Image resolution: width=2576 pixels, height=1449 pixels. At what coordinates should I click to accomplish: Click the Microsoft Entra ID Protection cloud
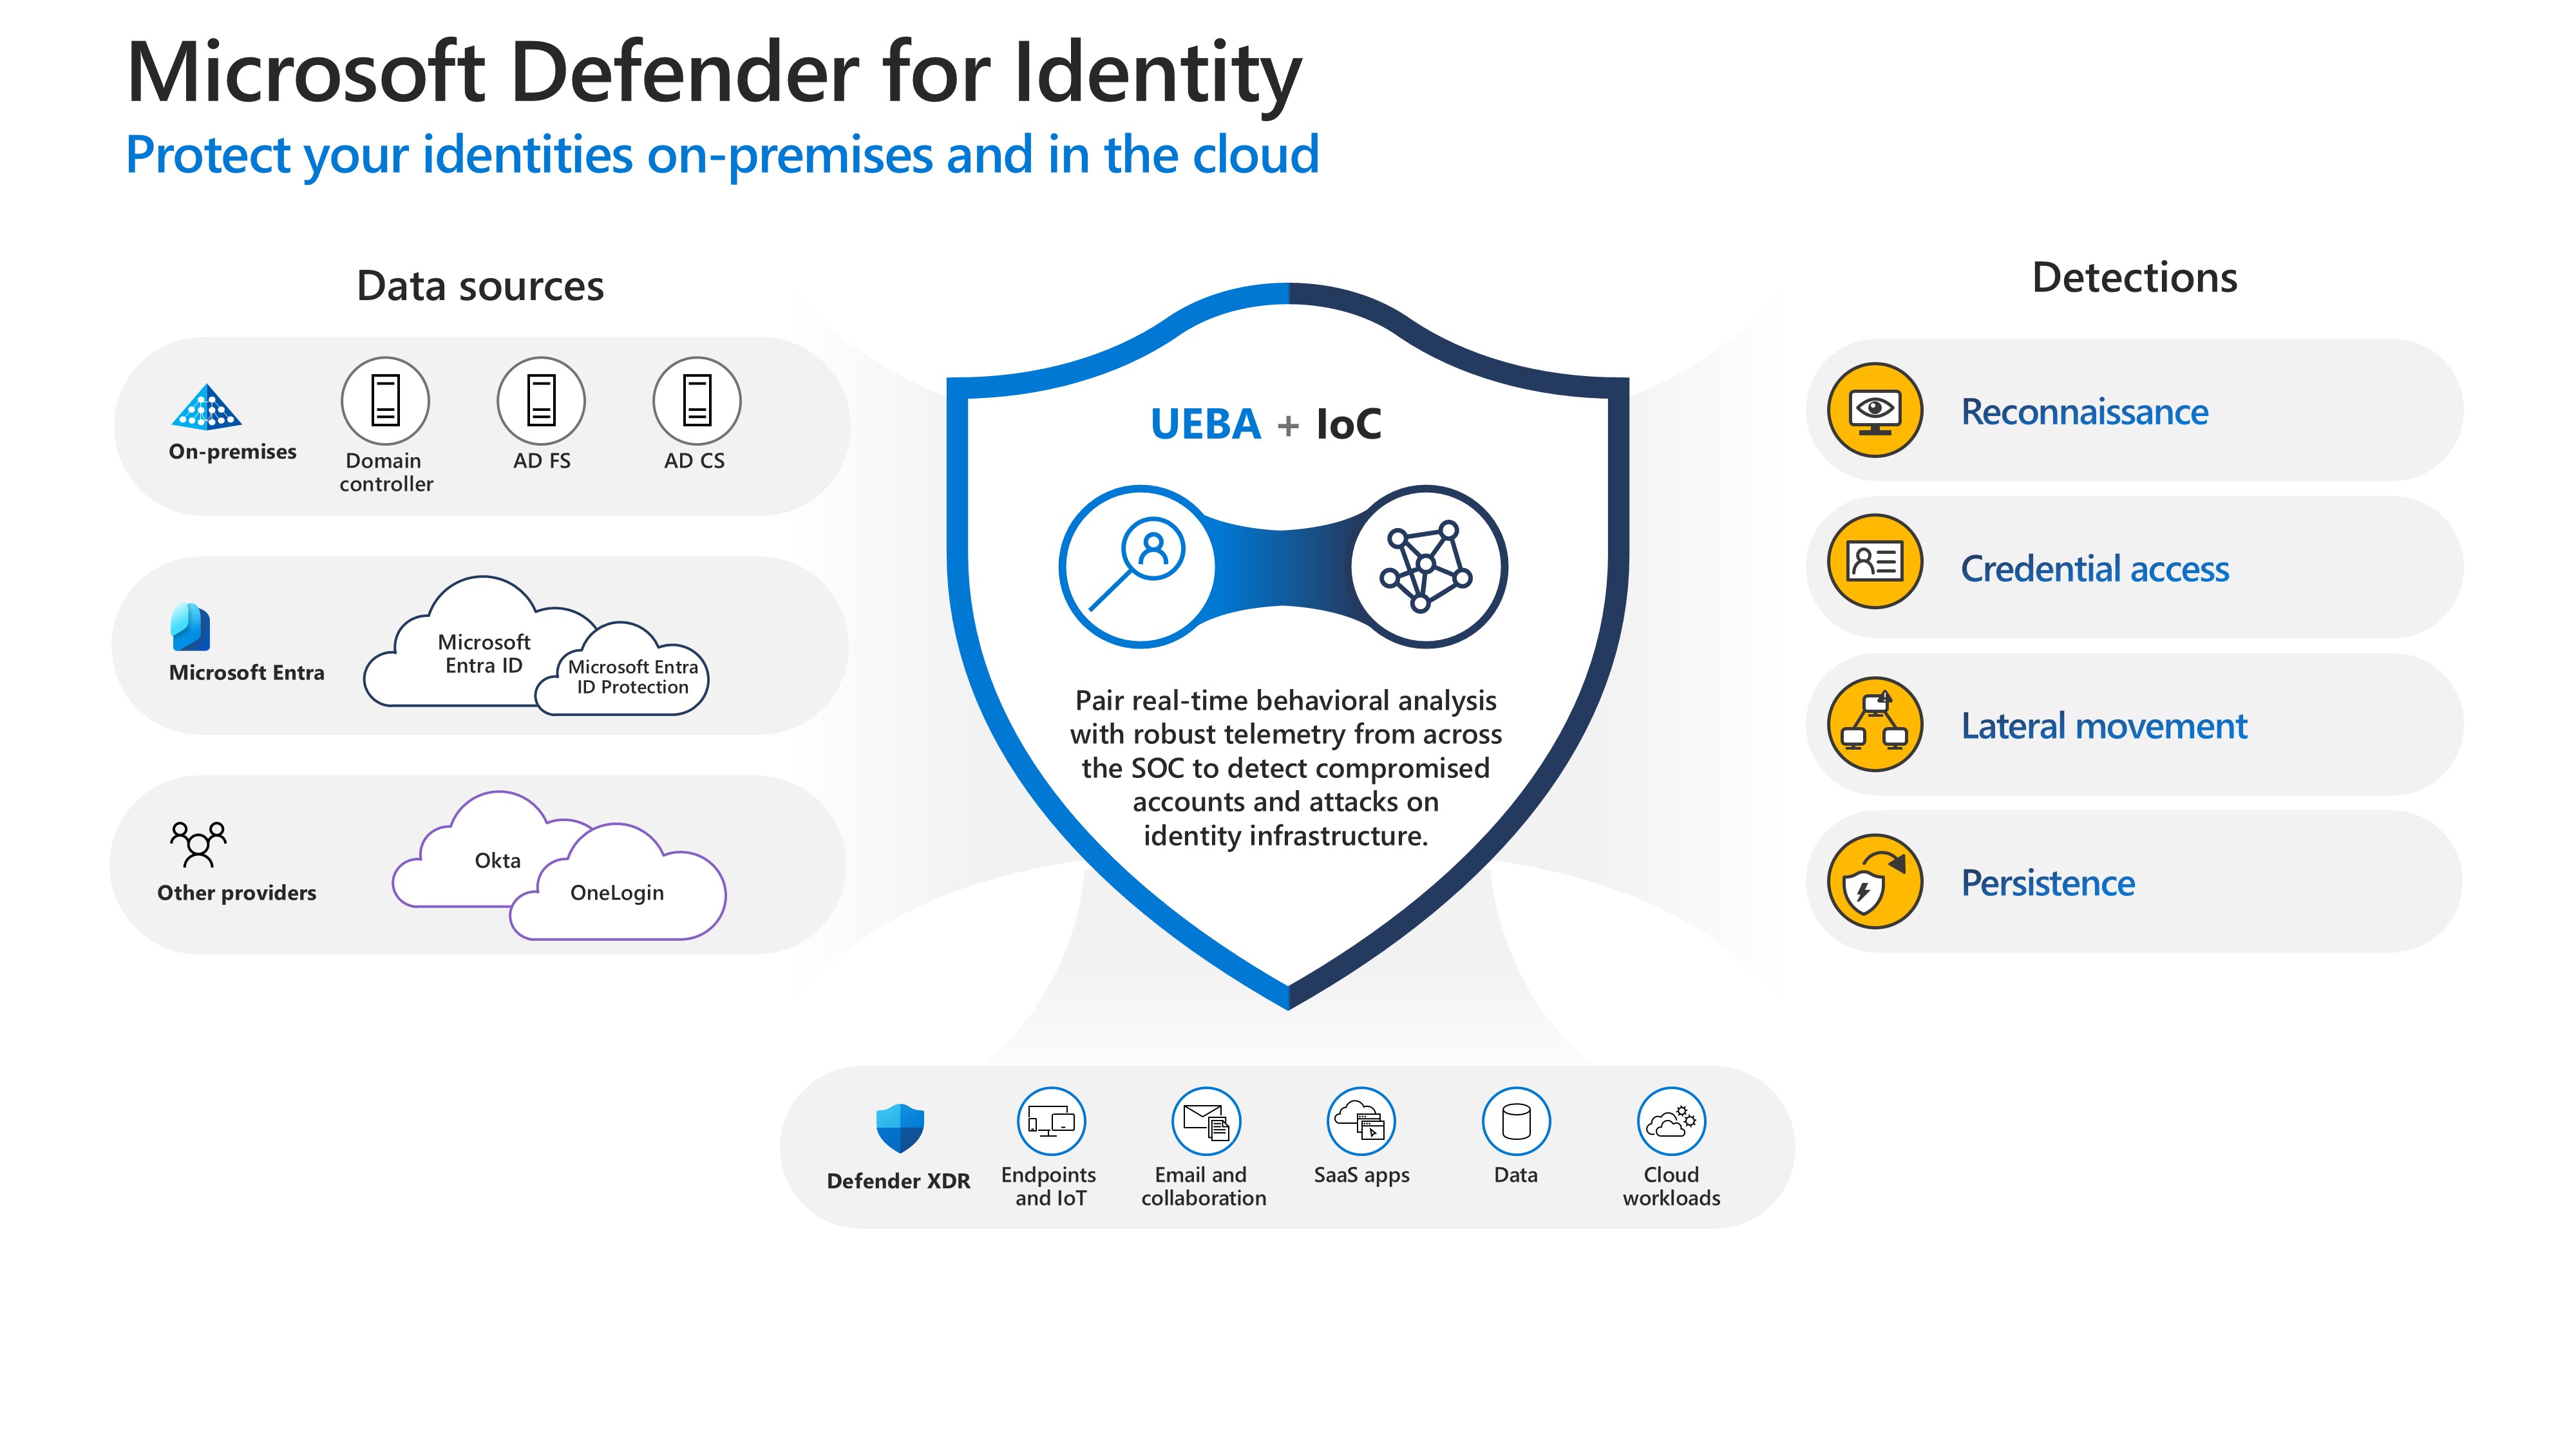tap(632, 676)
